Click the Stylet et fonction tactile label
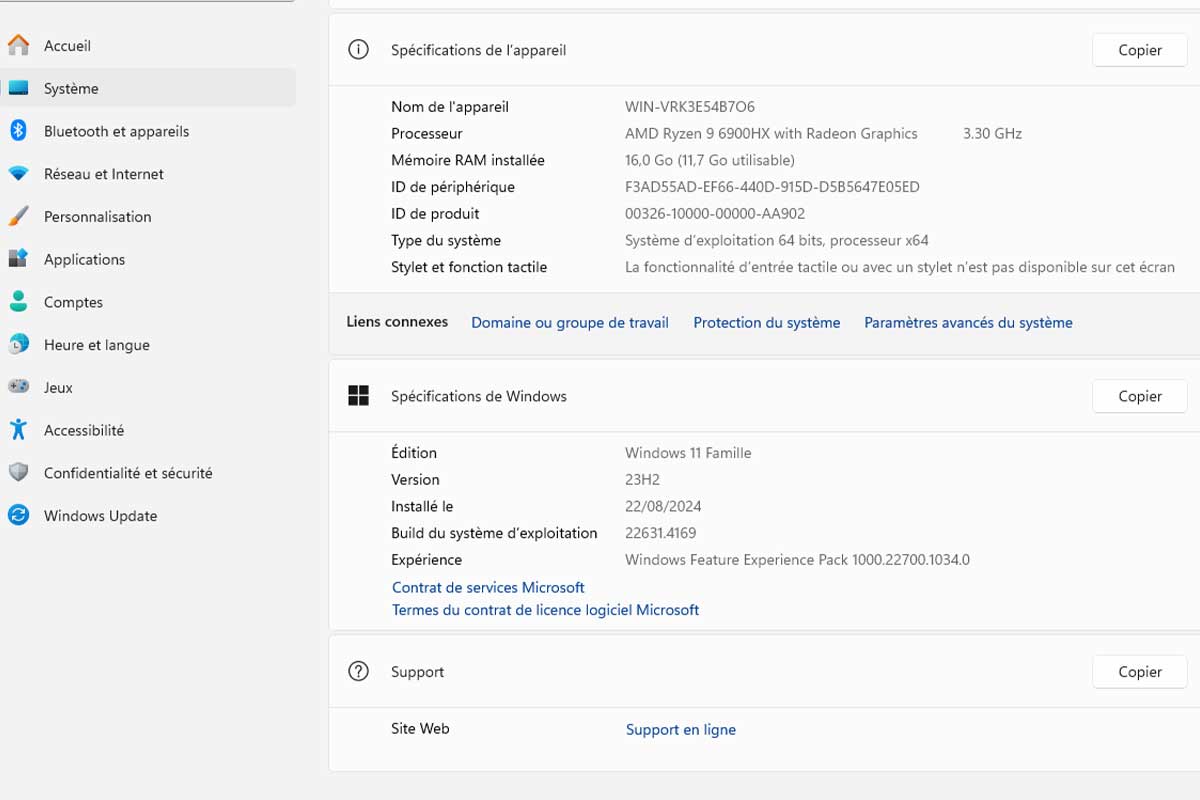 point(469,267)
